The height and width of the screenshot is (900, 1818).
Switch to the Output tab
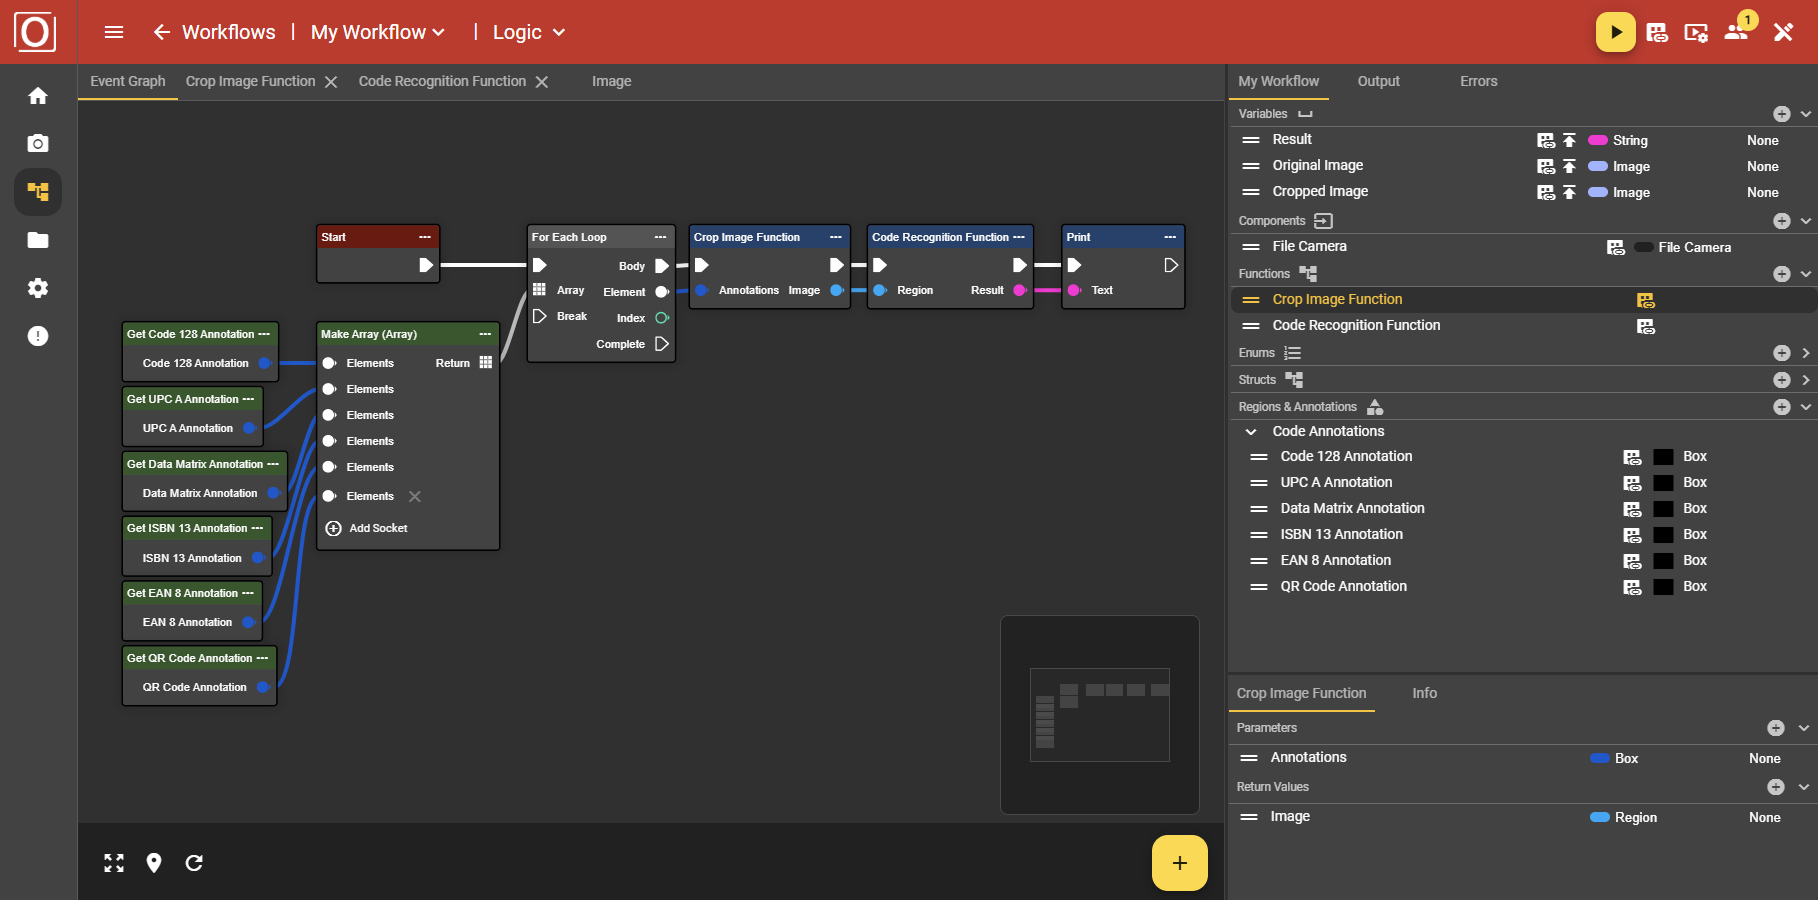point(1378,81)
